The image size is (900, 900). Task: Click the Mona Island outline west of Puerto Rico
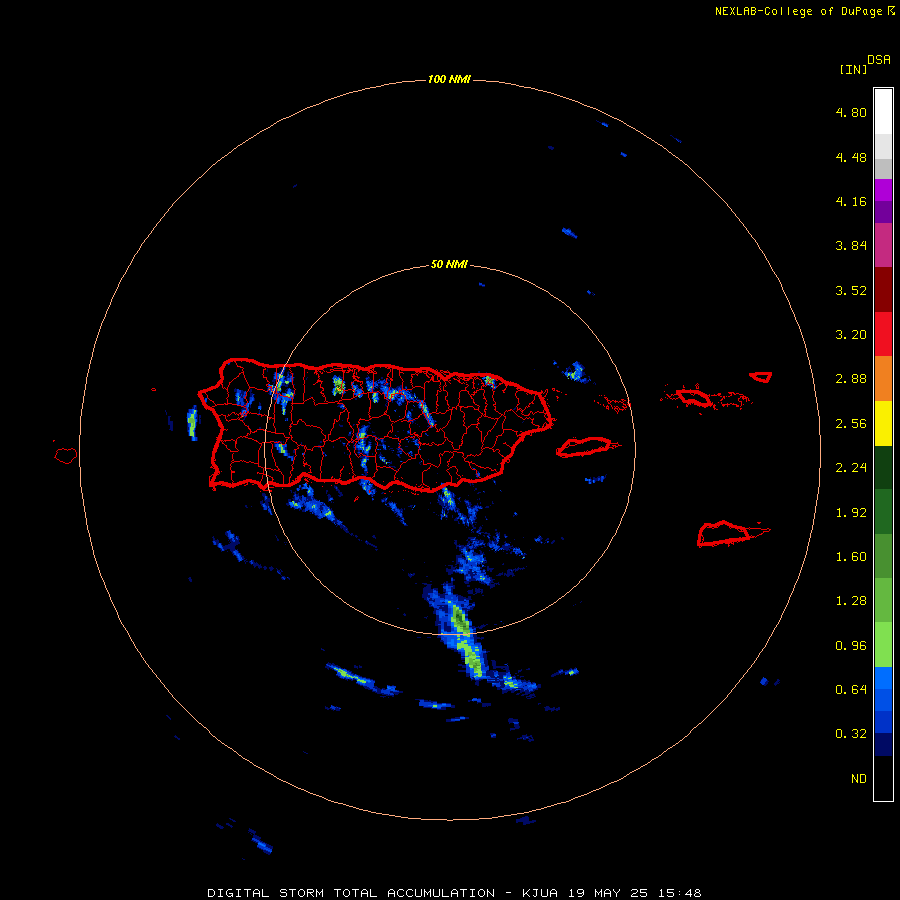tap(66, 456)
